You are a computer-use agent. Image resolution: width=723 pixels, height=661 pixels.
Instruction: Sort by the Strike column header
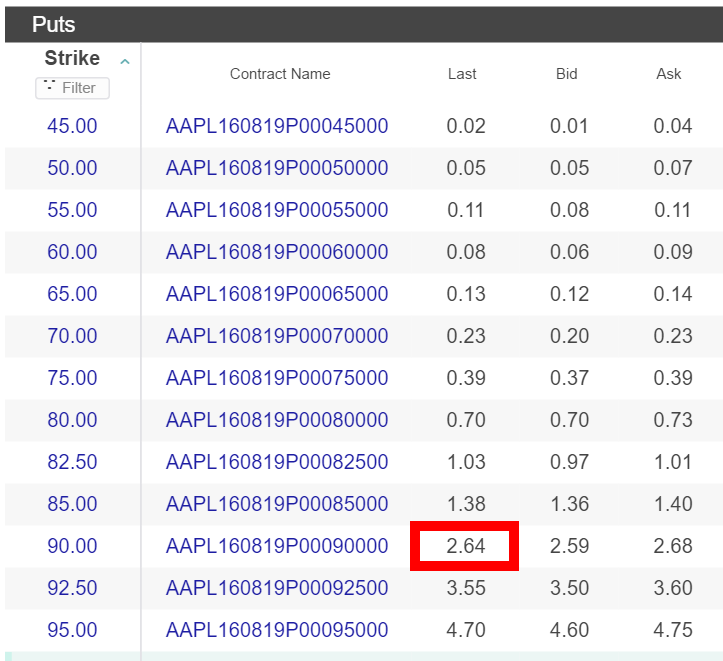click(72, 58)
